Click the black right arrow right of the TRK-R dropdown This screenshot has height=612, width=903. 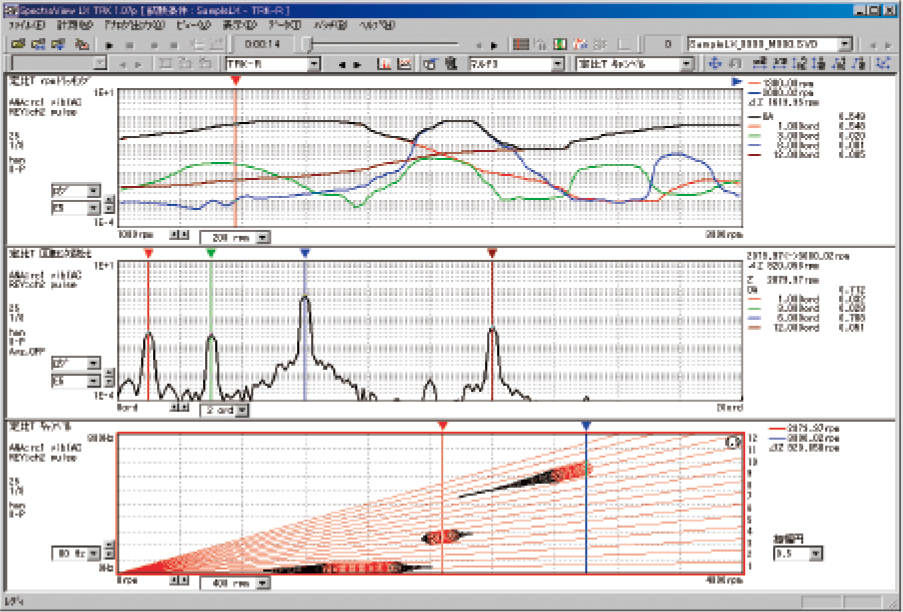(357, 64)
